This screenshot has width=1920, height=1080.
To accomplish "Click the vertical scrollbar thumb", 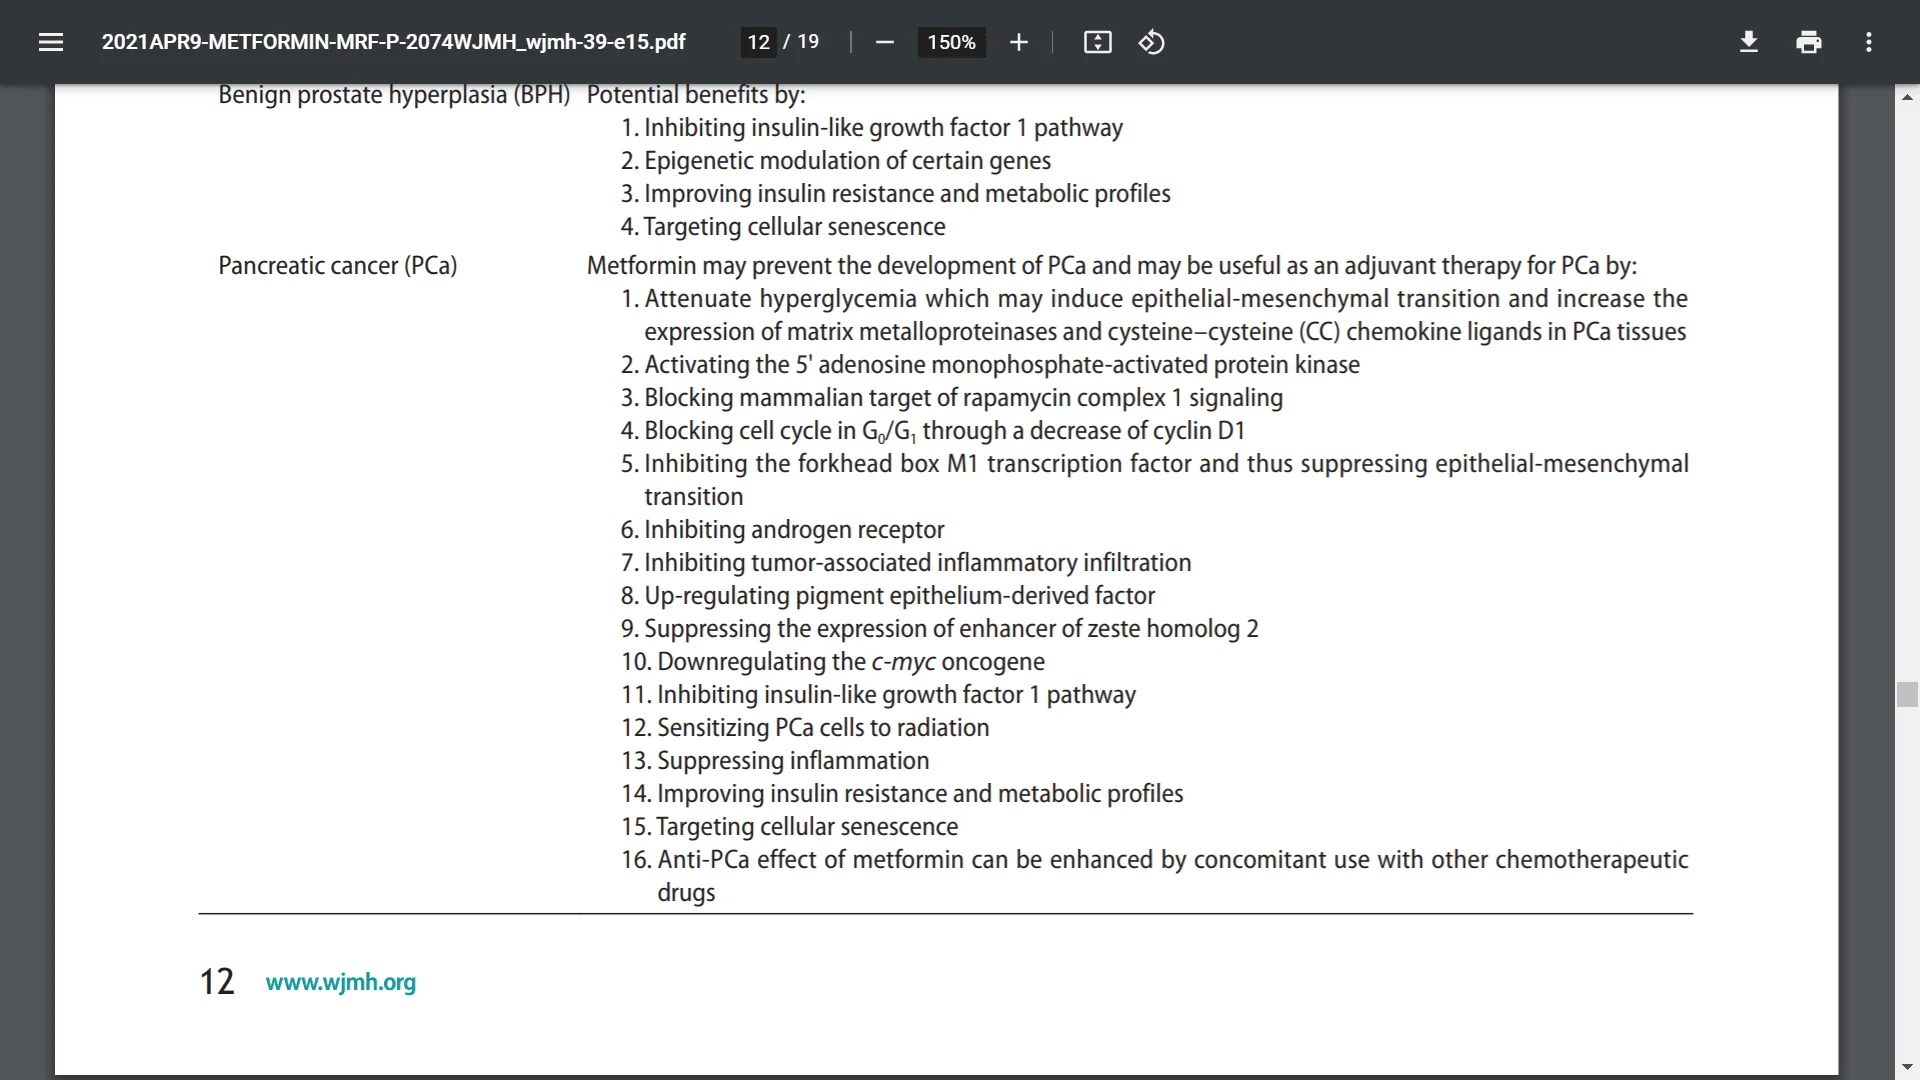I will (x=1907, y=694).
